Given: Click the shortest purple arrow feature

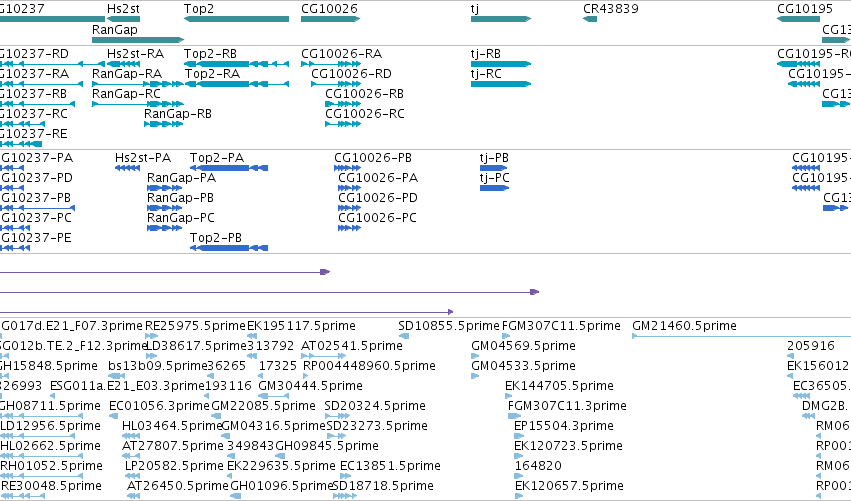Looking at the screenshot, I should pyautogui.click(x=165, y=272).
